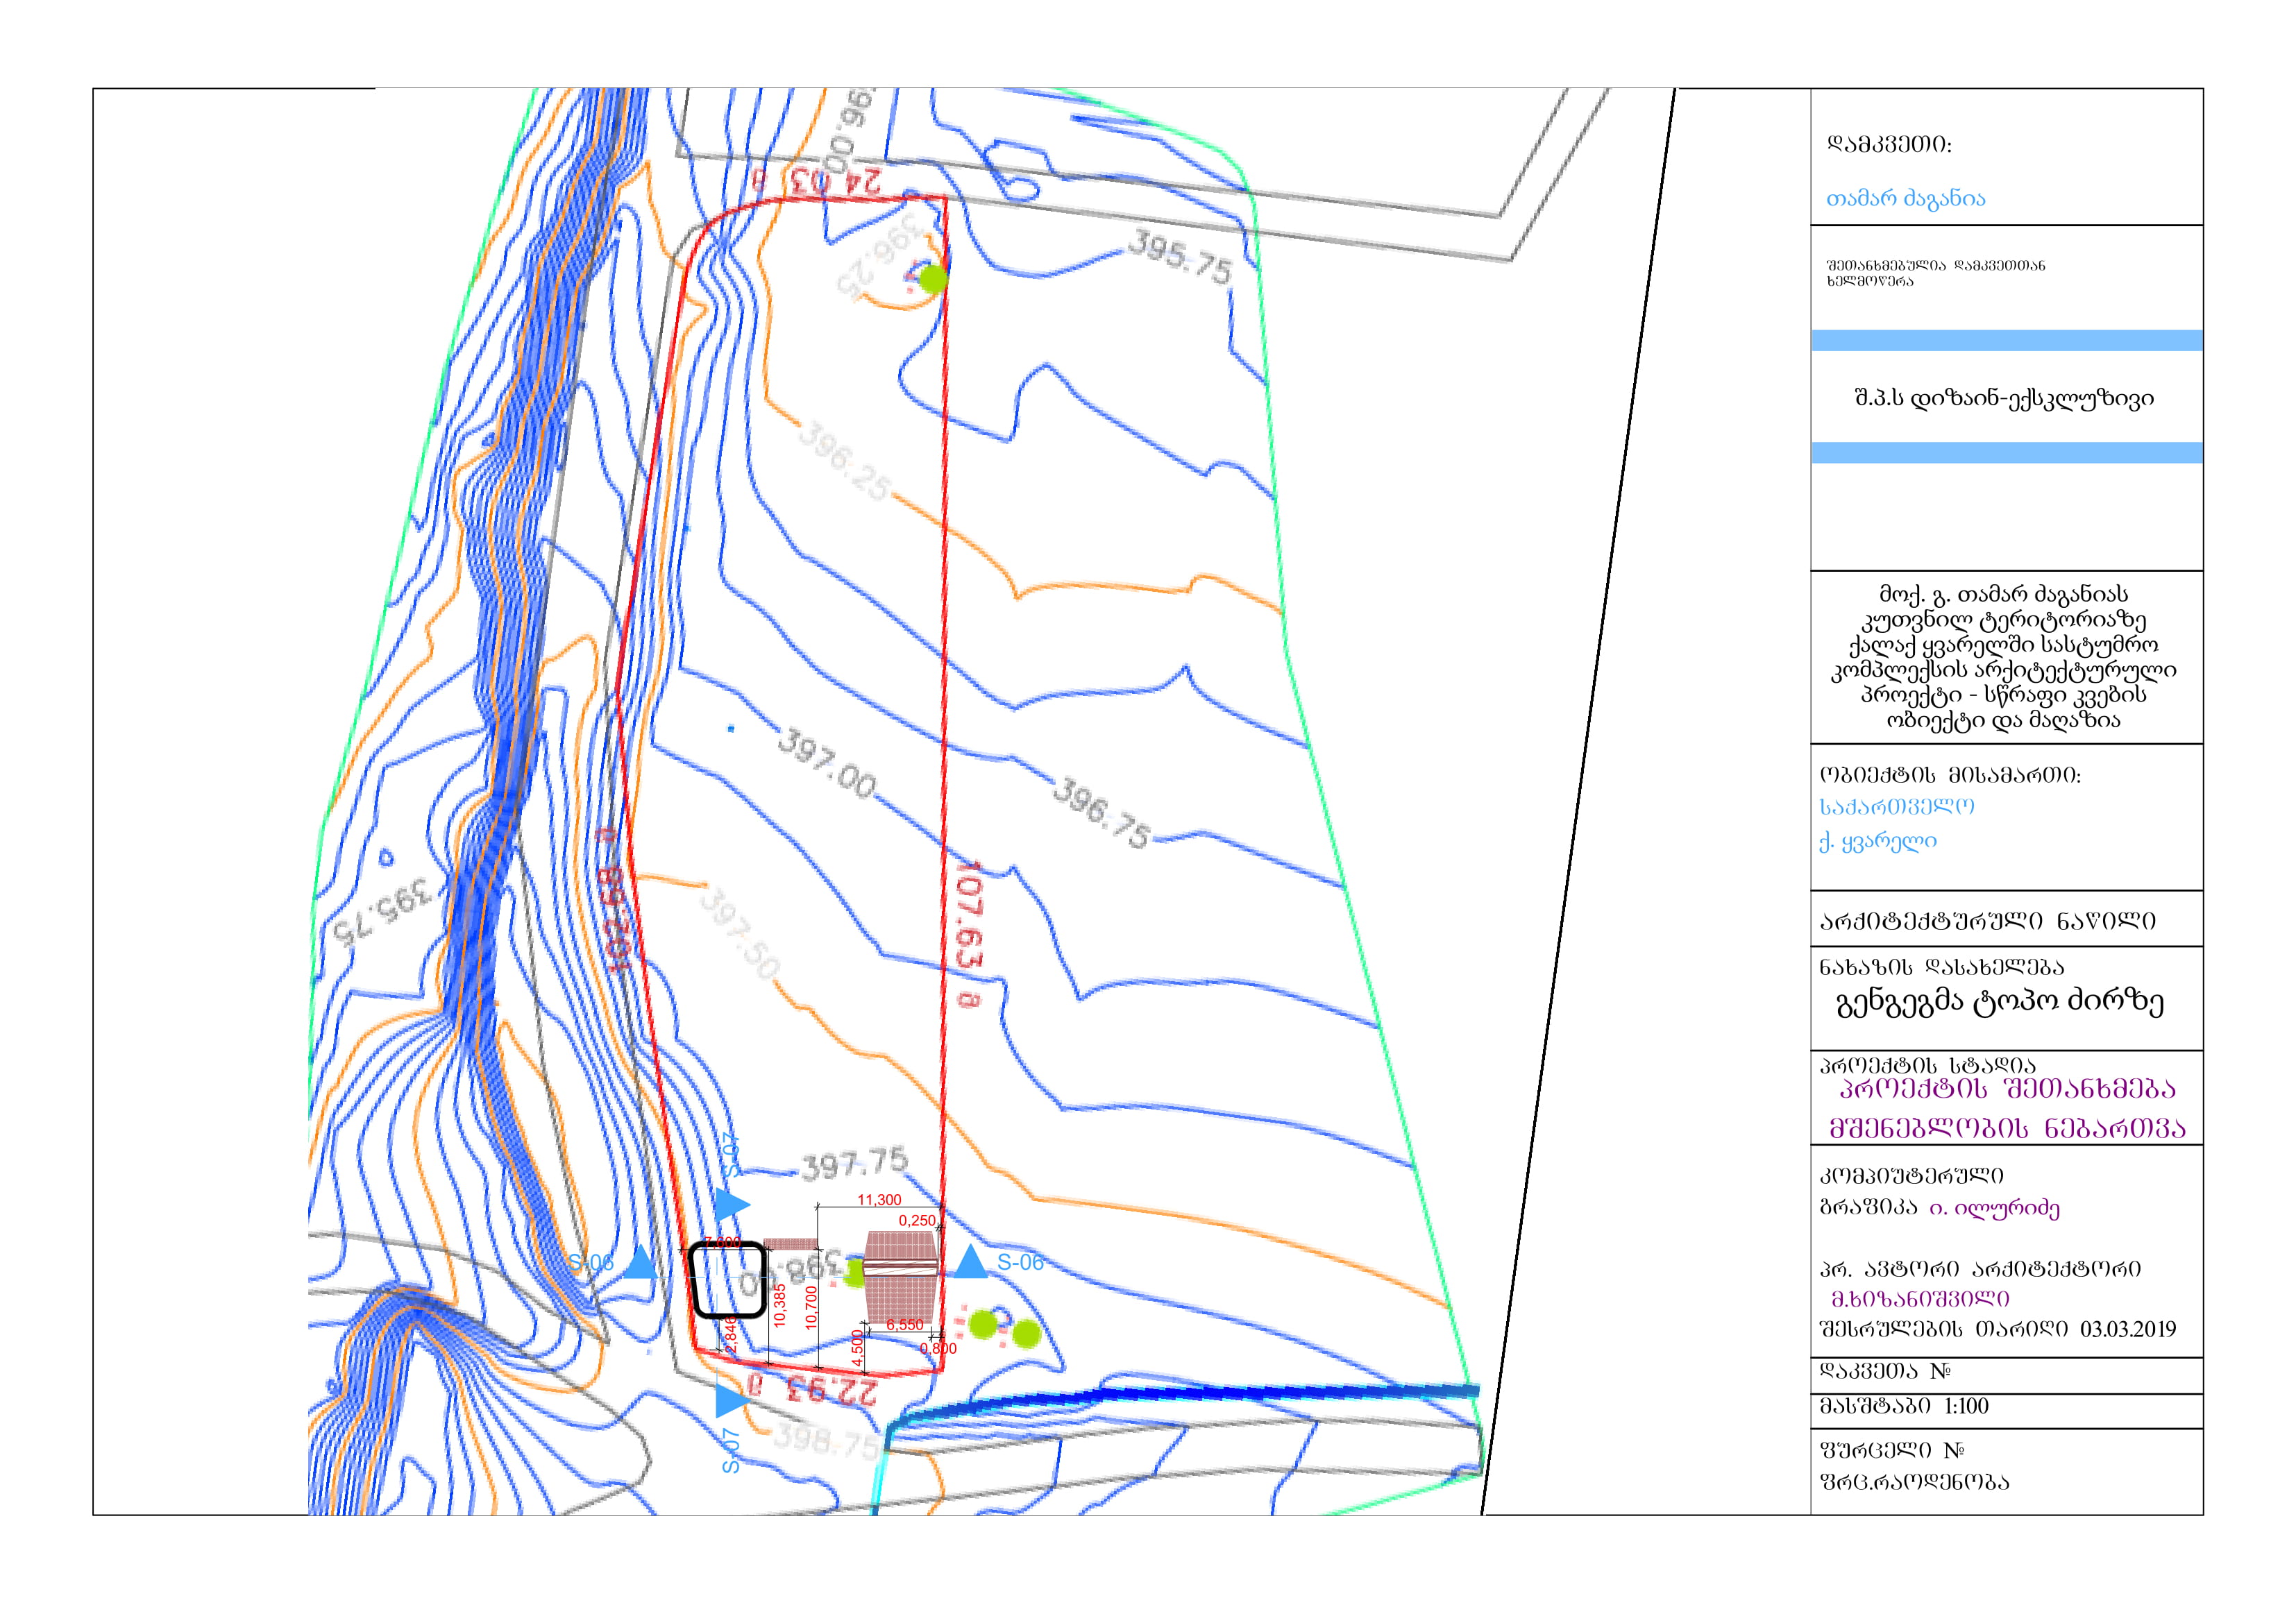Click the 397.00 contour elevation label
This screenshot has width=2296, height=1623.
[x=826, y=765]
